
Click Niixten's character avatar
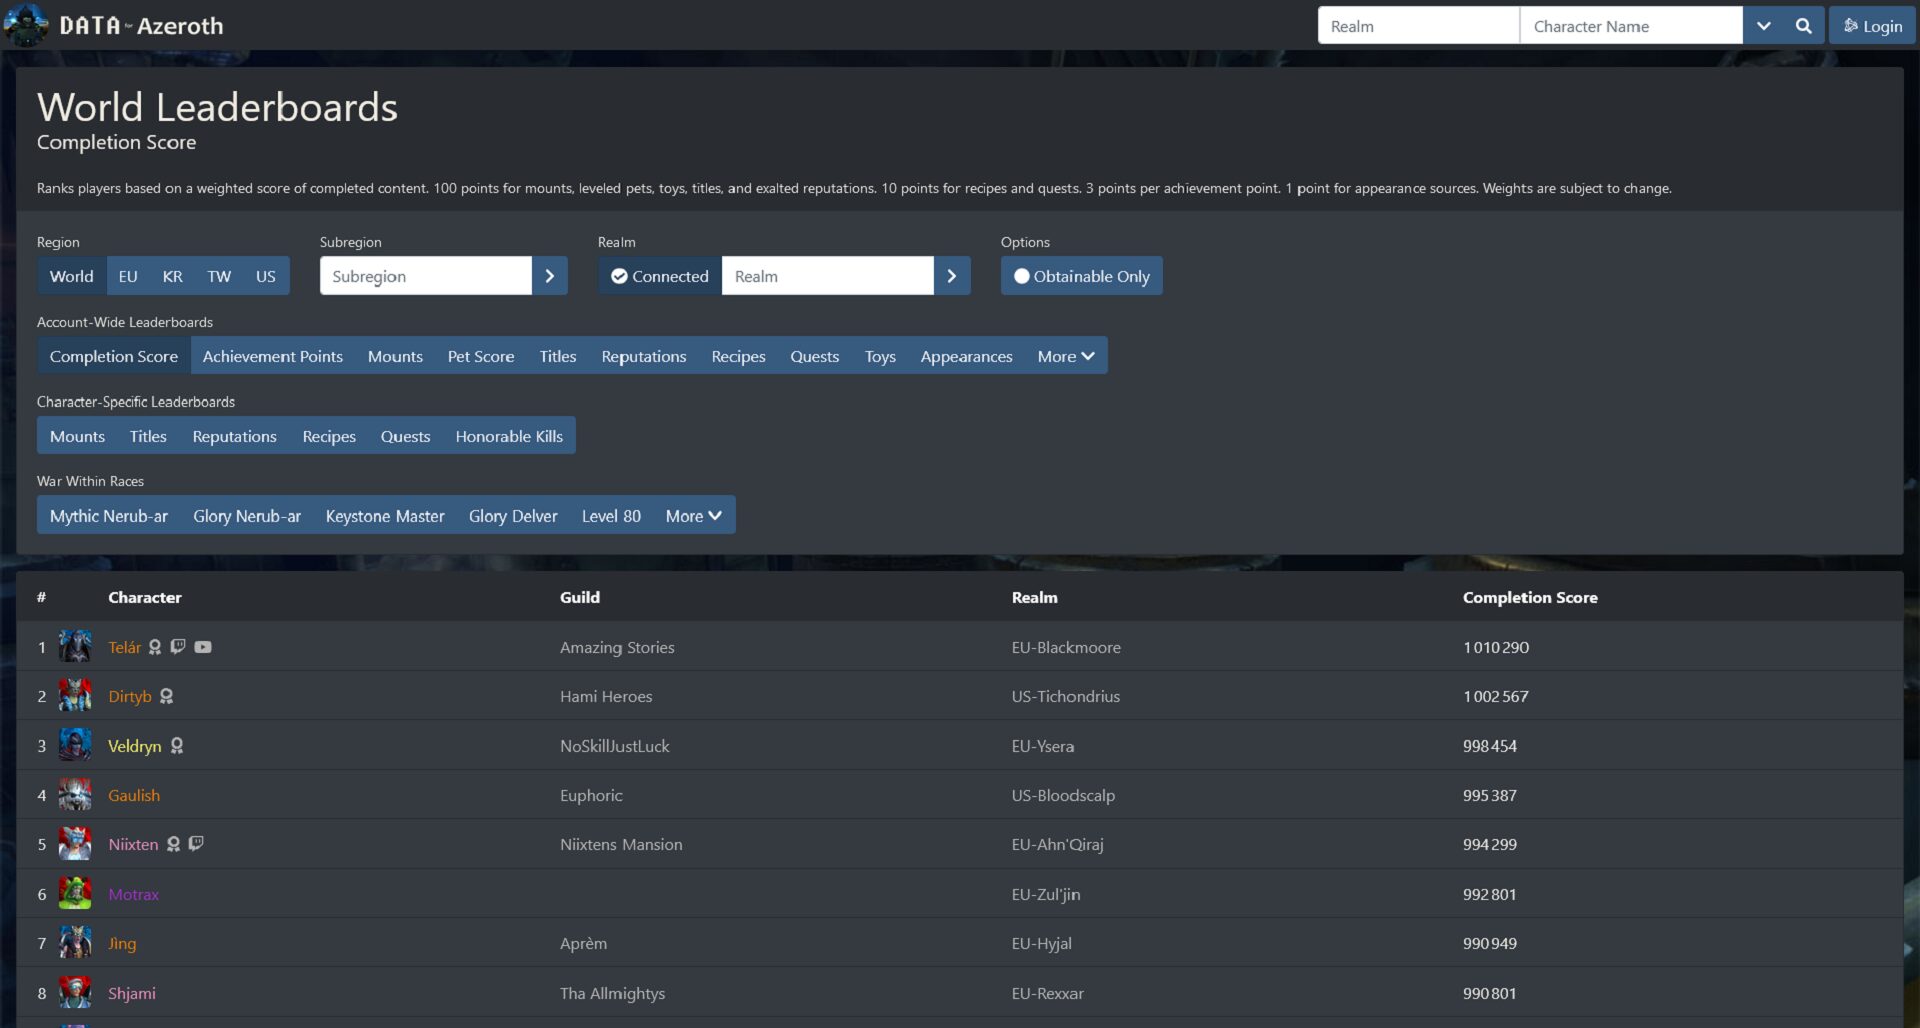click(x=75, y=844)
